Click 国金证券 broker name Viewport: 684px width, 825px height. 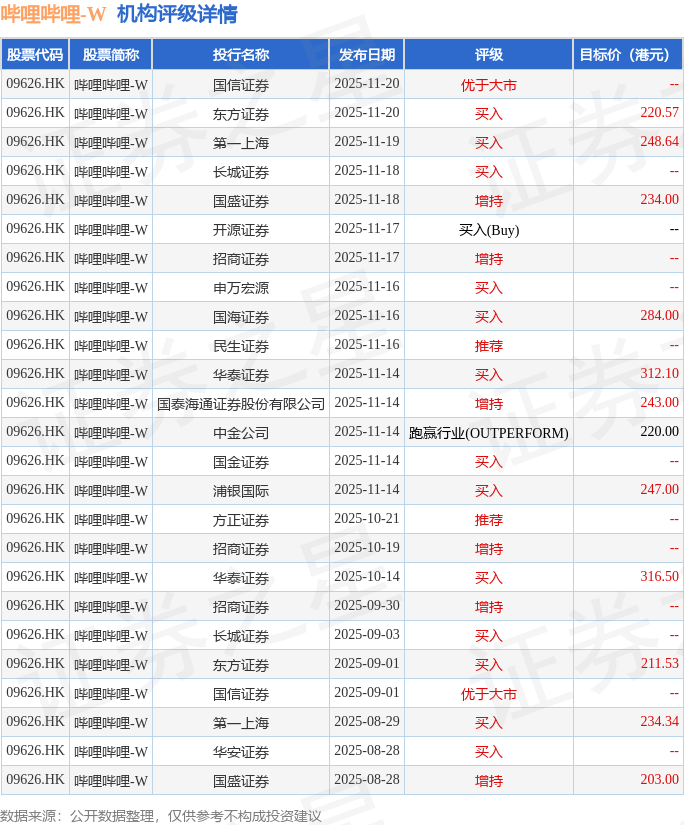click(241, 461)
